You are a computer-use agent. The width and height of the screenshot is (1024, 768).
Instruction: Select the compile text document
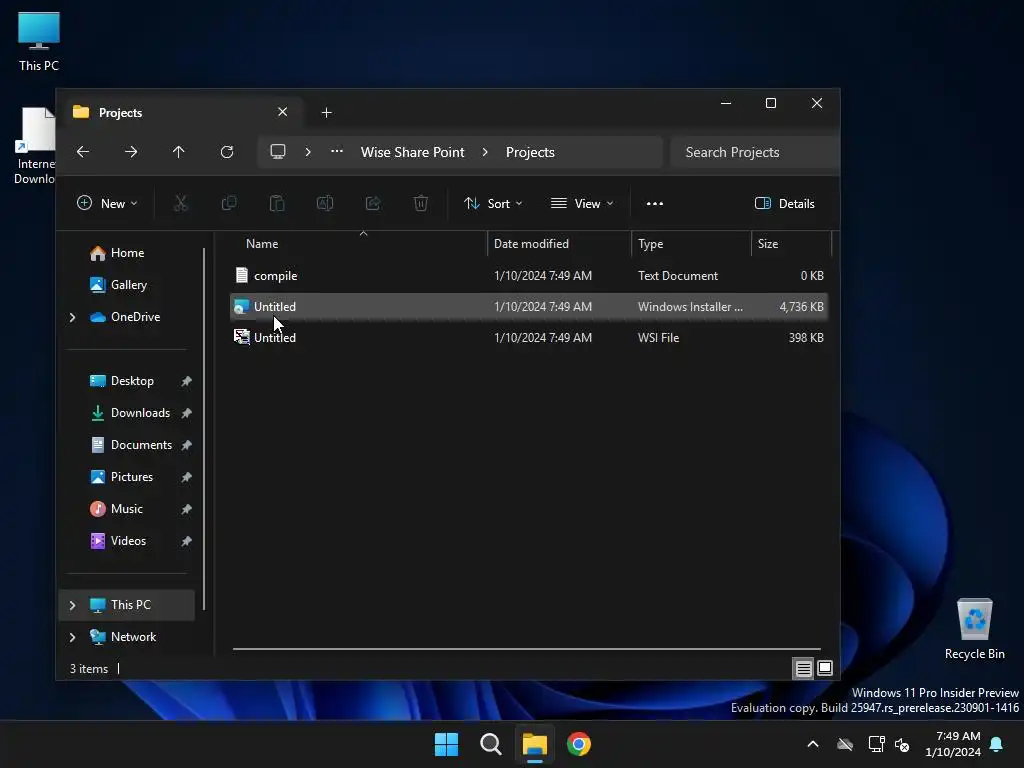[x=529, y=276]
